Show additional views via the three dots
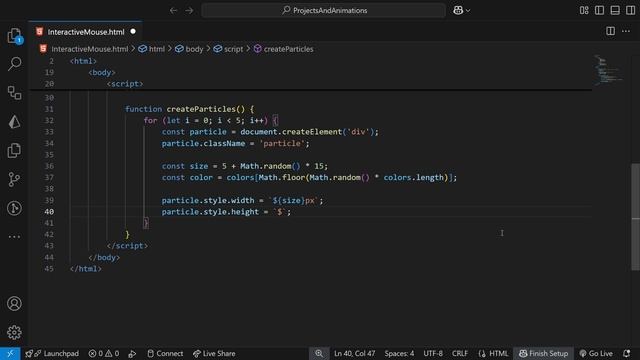 click(14, 237)
